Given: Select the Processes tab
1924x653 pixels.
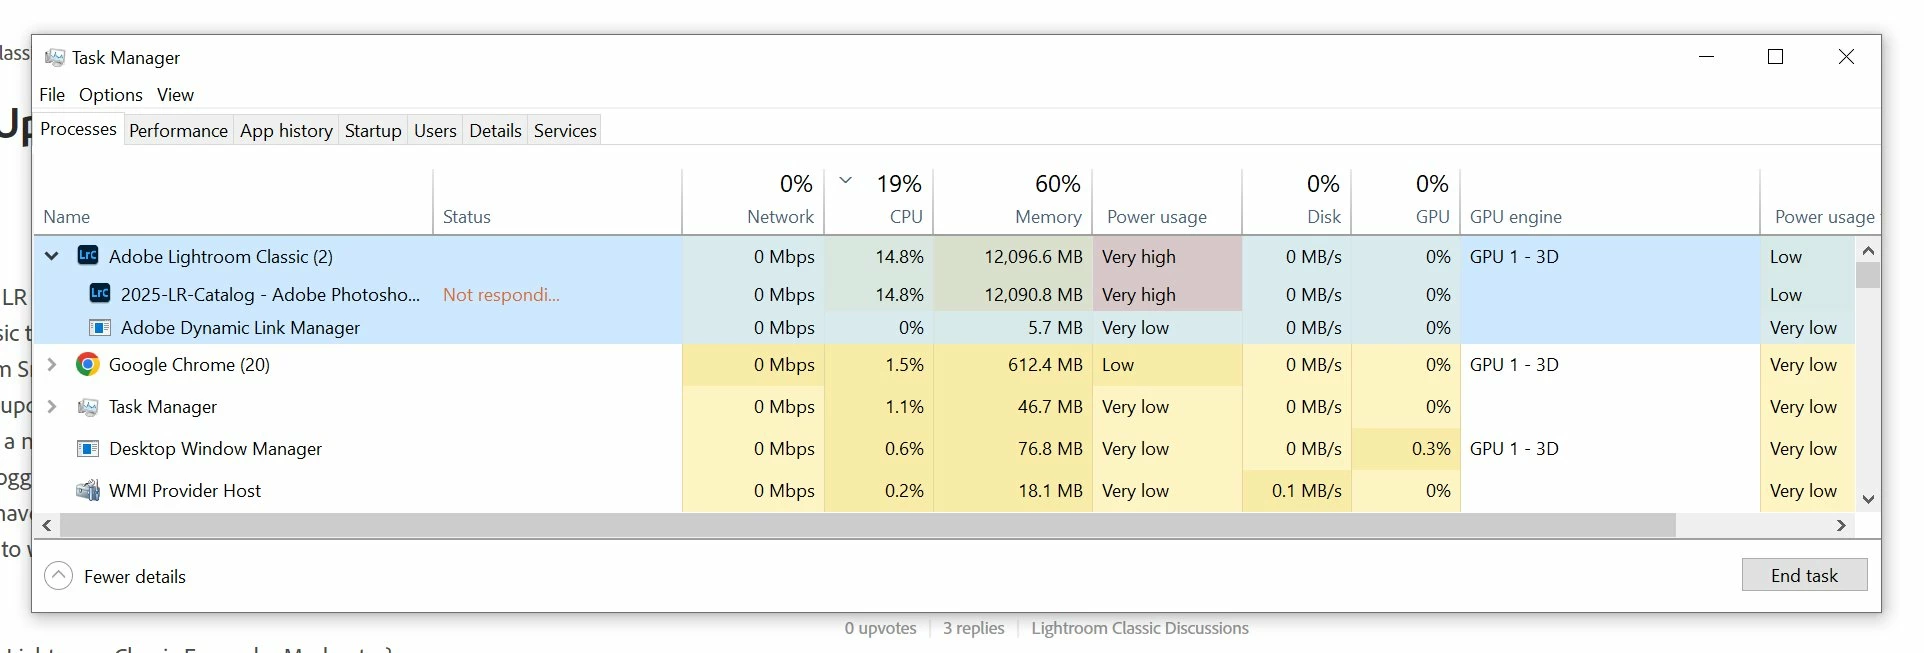Looking at the screenshot, I should tap(78, 129).
